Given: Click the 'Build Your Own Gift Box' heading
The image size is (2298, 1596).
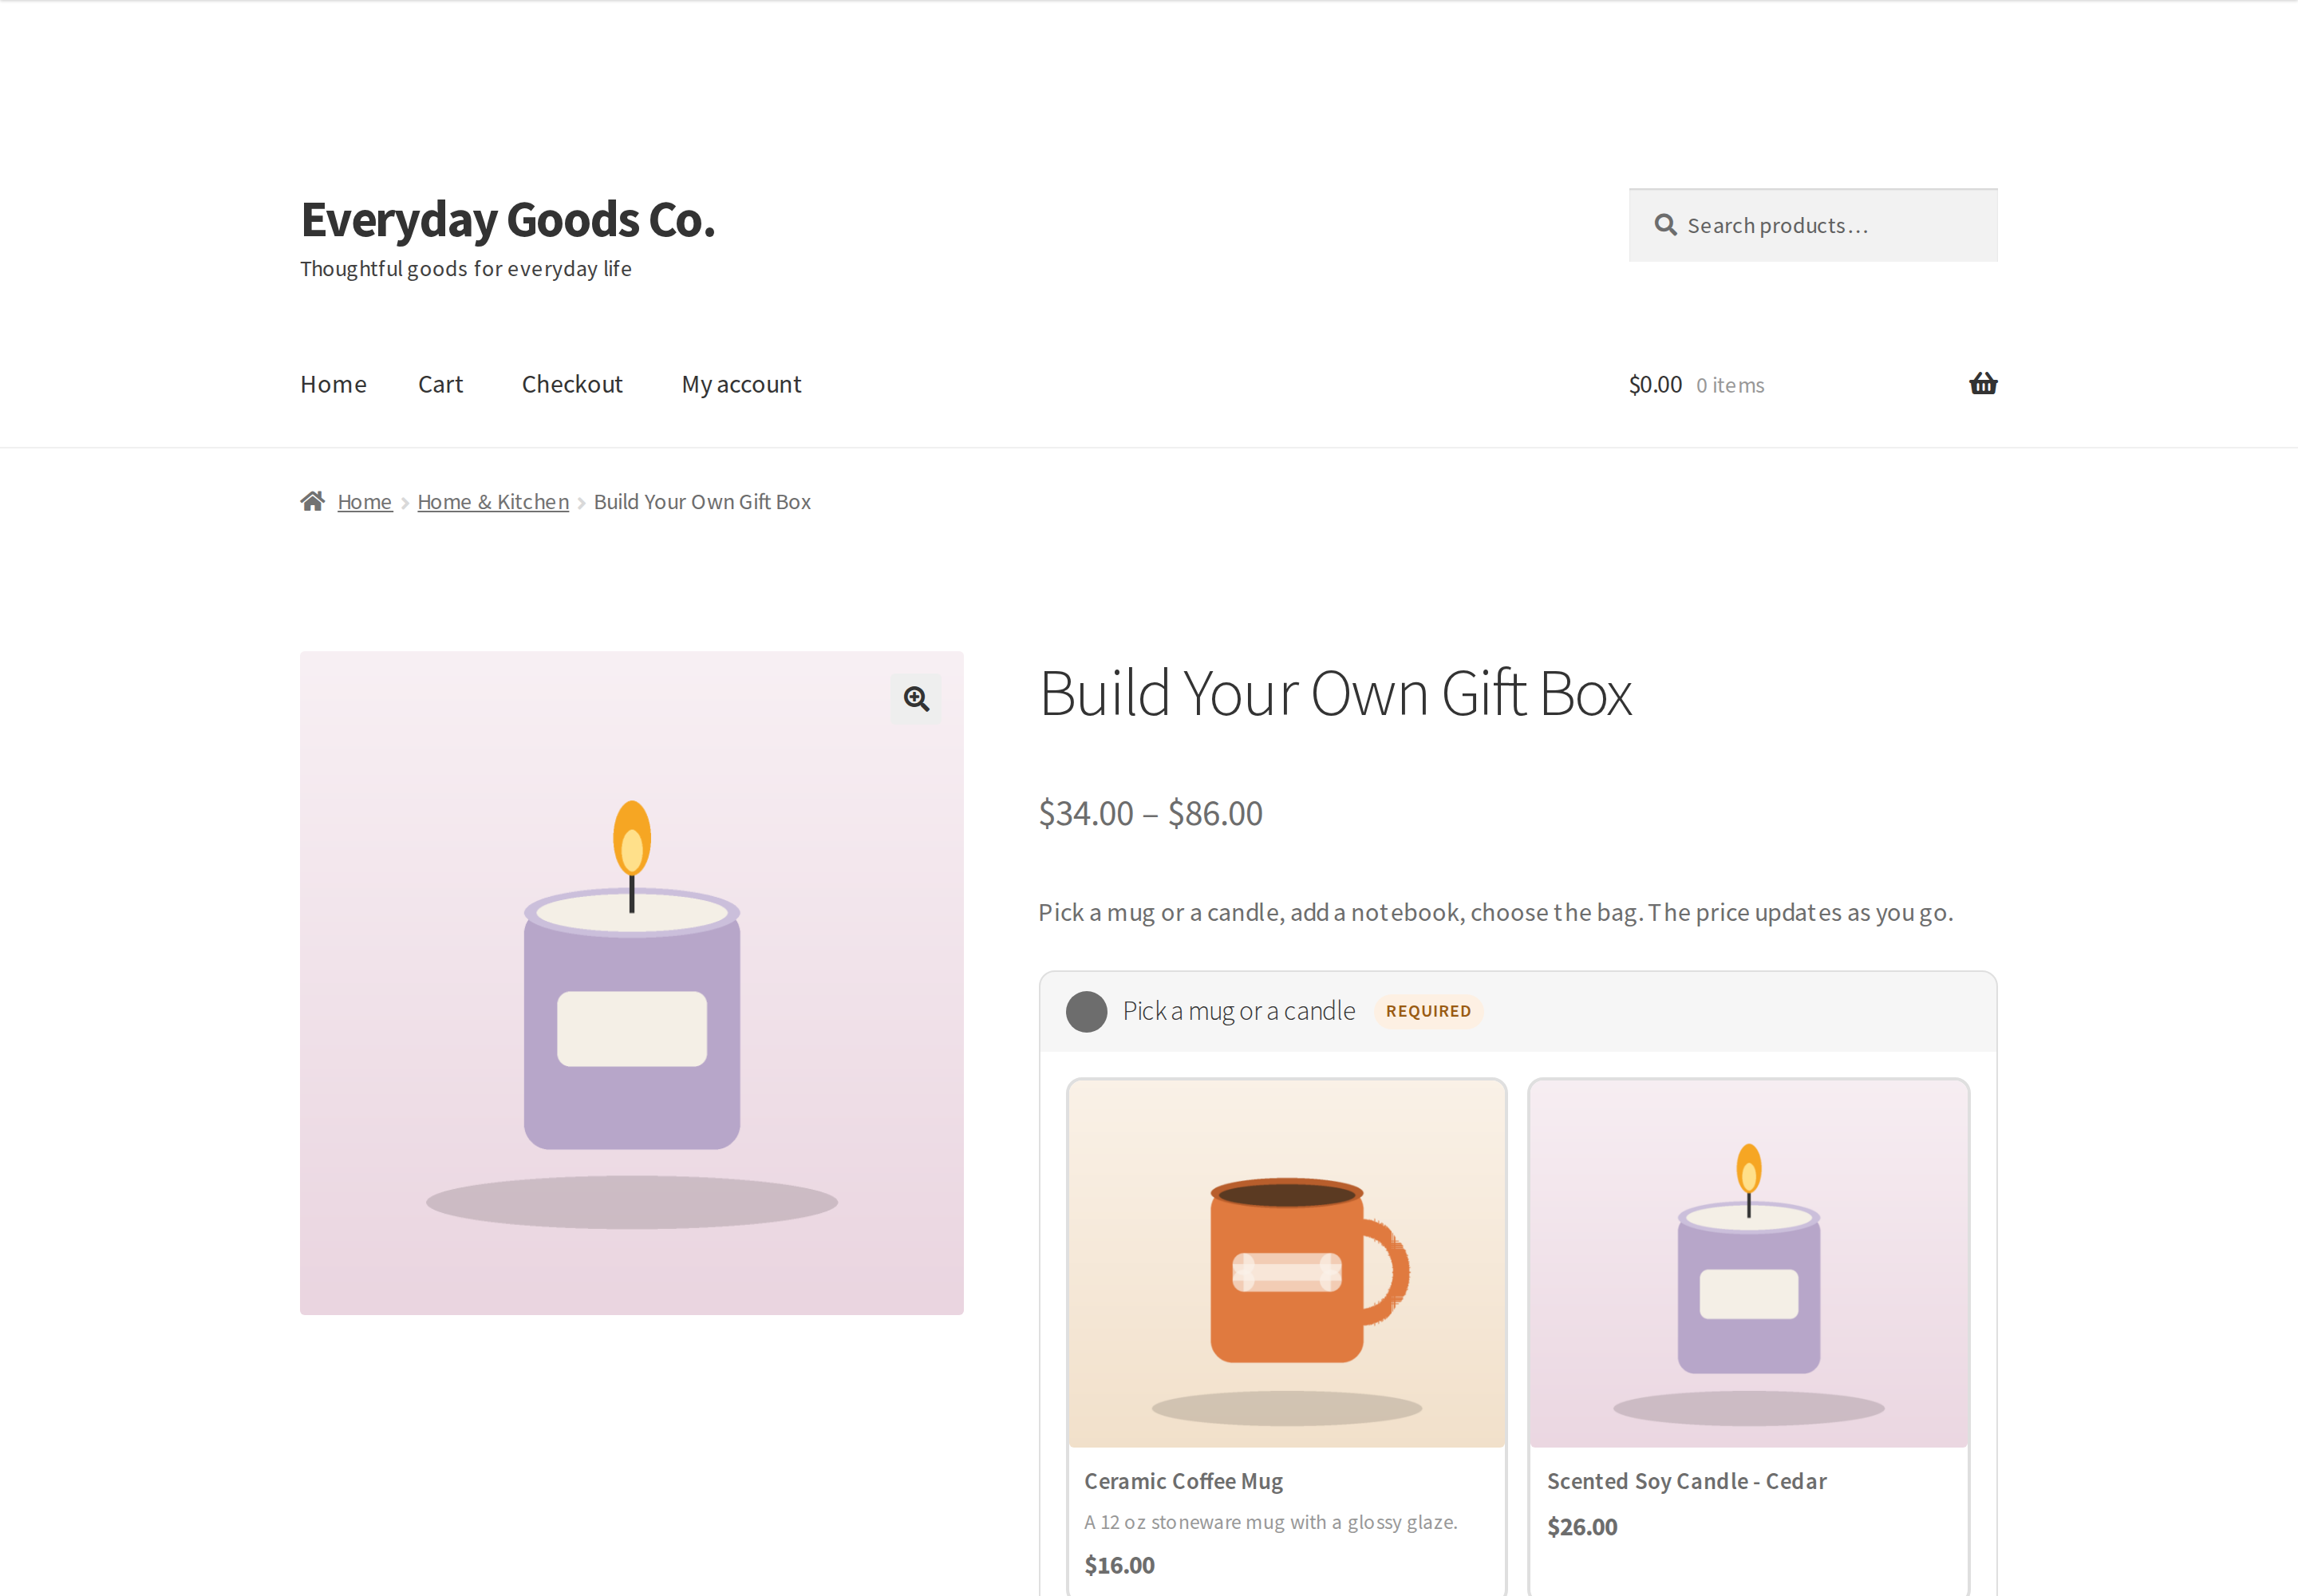Looking at the screenshot, I should (1335, 693).
